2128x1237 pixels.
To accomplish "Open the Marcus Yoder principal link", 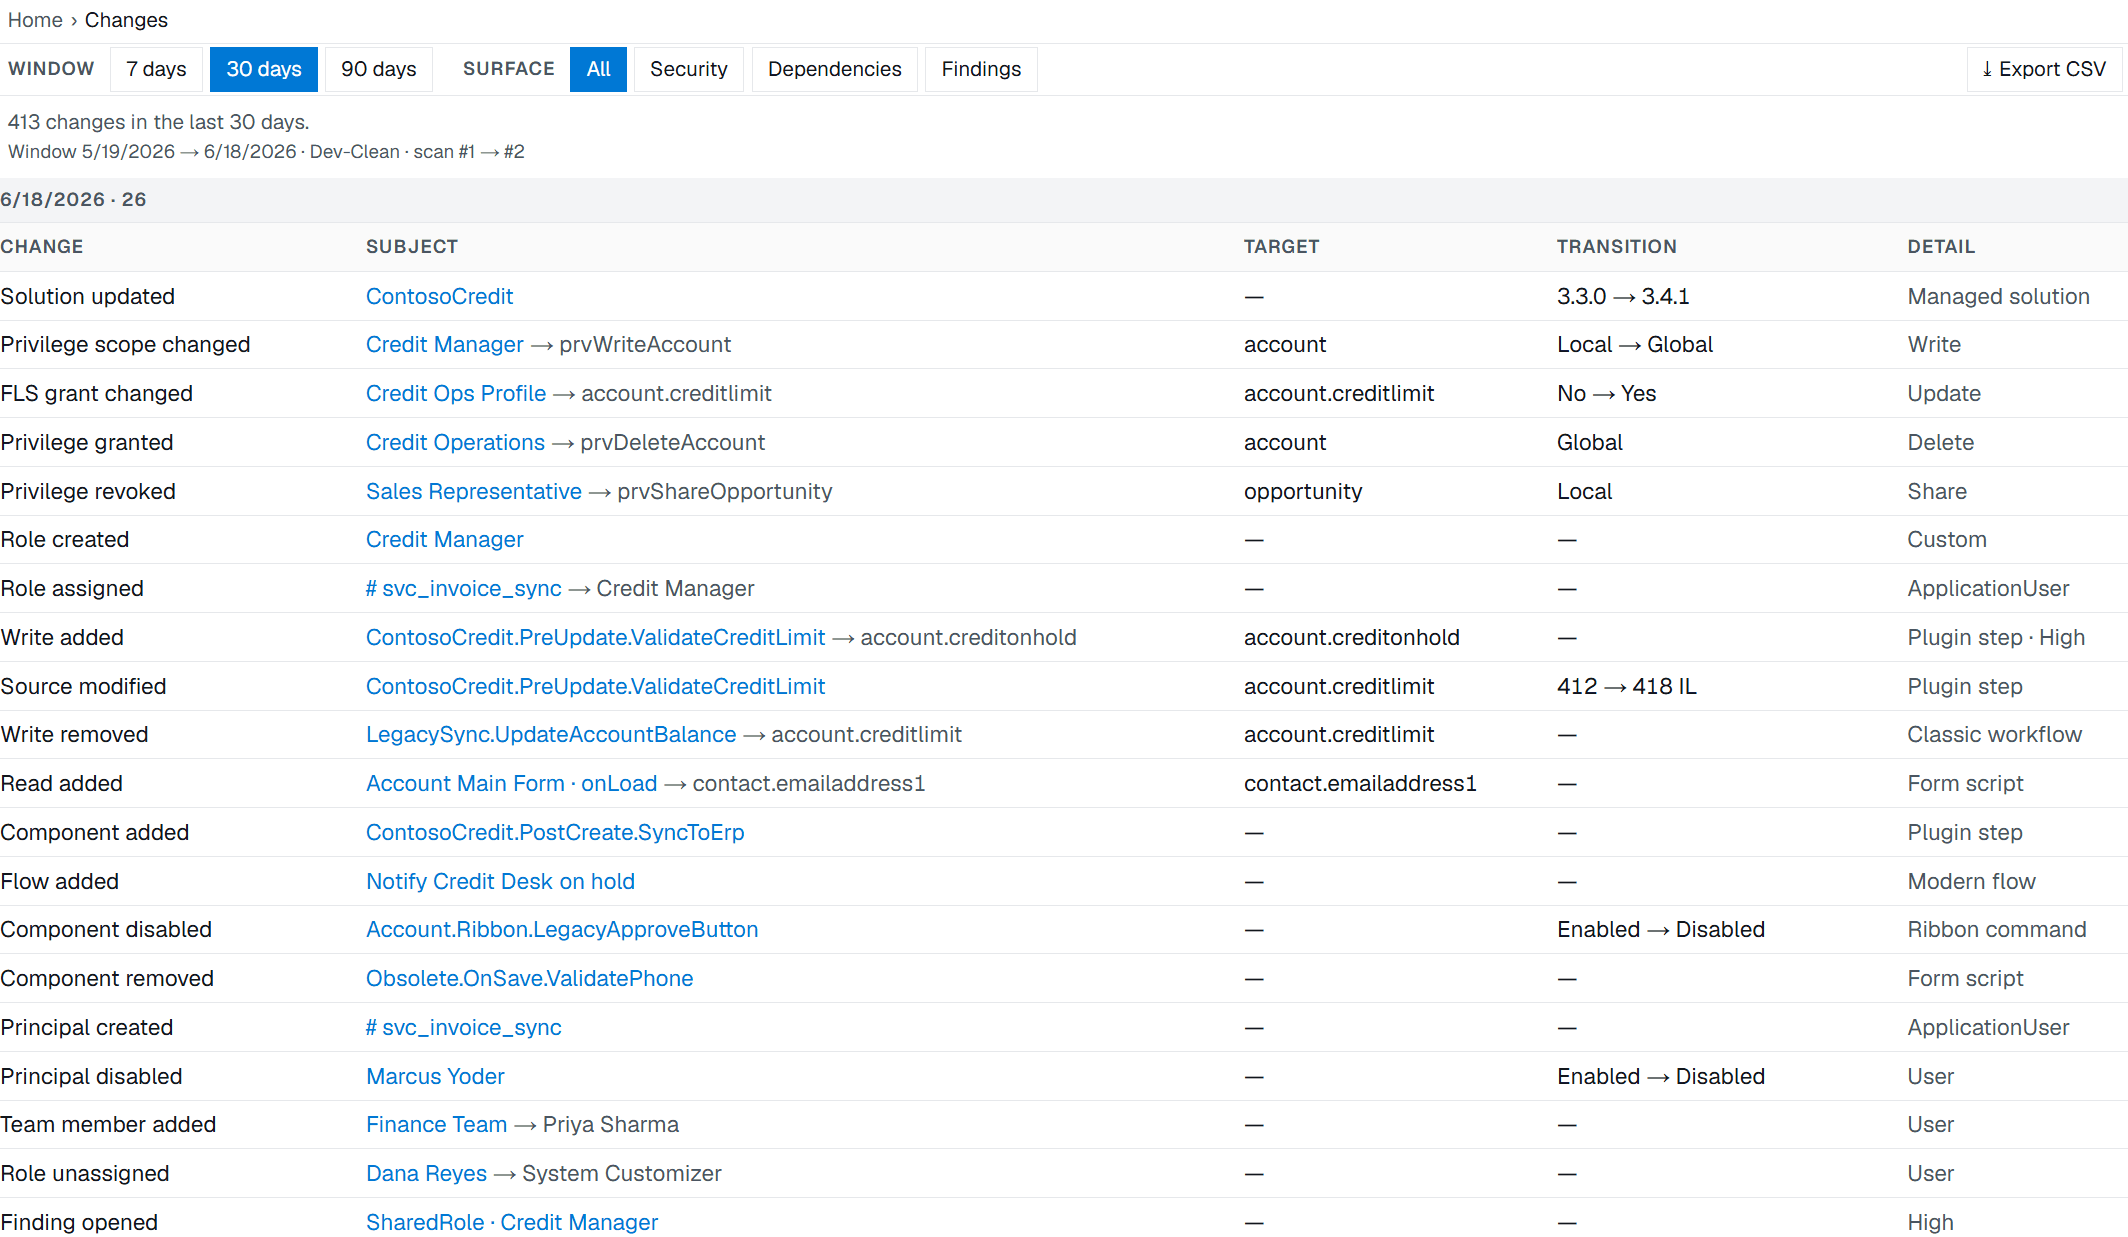I will (435, 1076).
